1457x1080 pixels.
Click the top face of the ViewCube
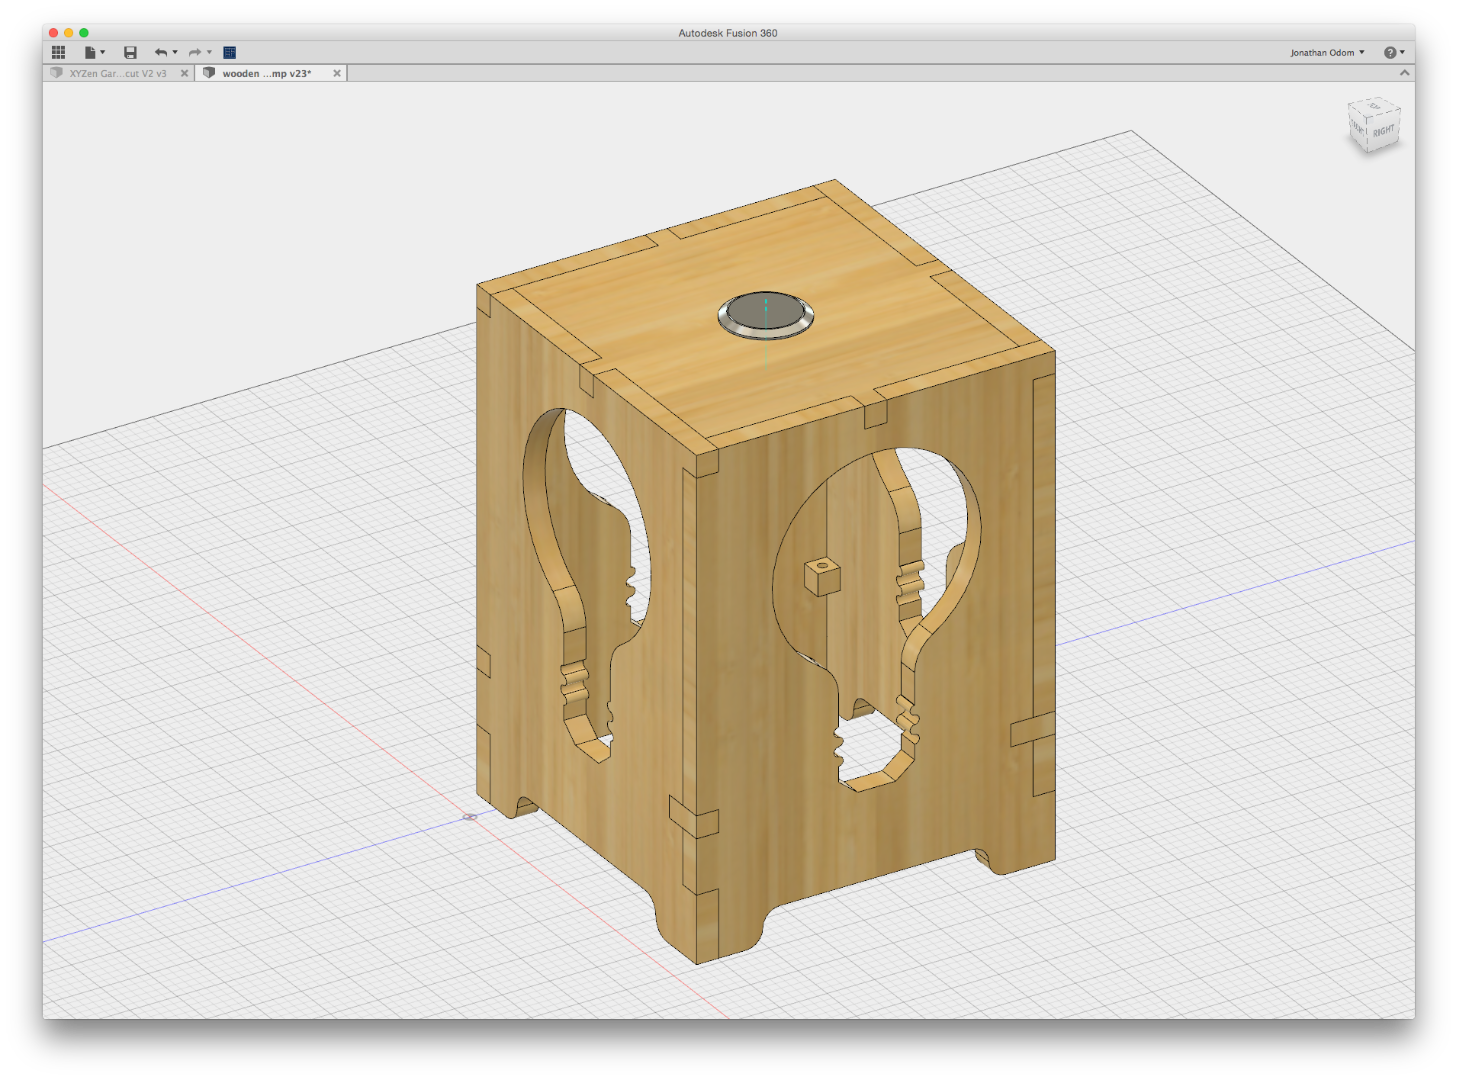1374,107
